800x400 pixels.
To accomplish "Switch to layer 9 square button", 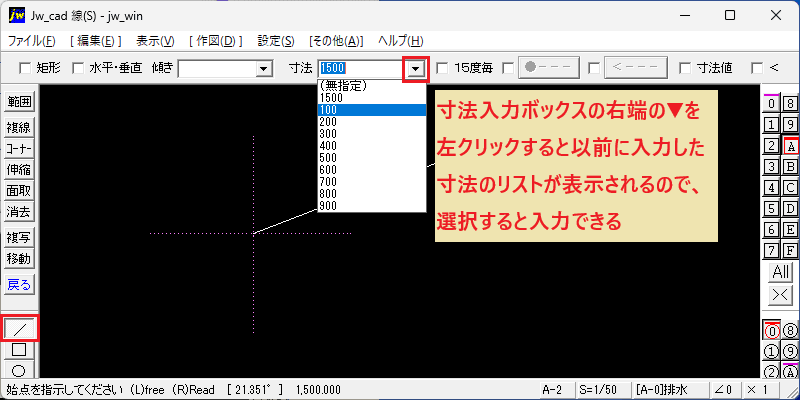I will (x=790, y=124).
